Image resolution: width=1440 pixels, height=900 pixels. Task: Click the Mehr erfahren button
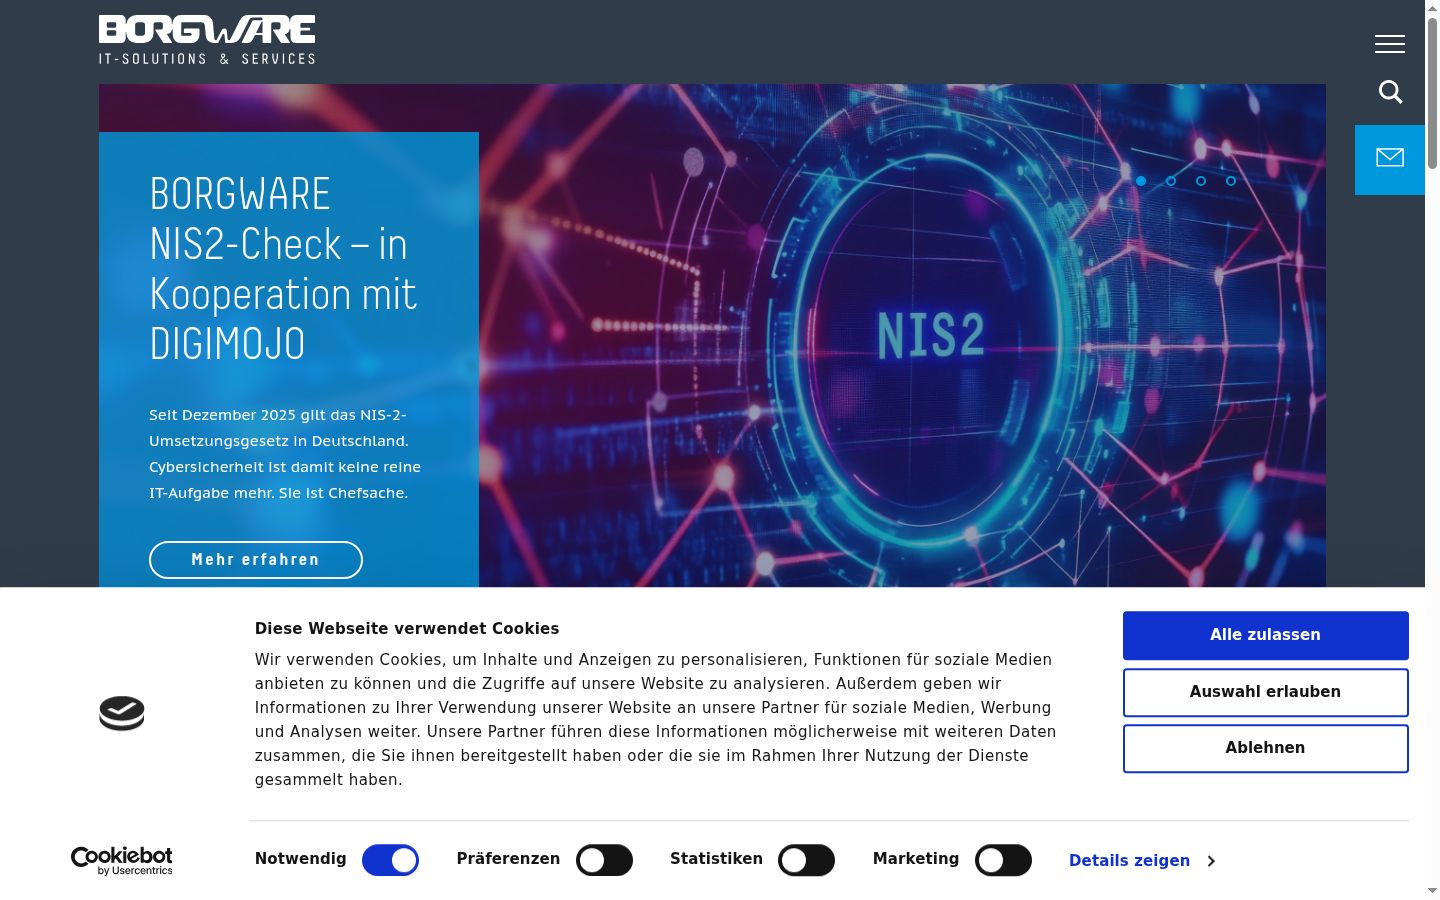pos(256,560)
